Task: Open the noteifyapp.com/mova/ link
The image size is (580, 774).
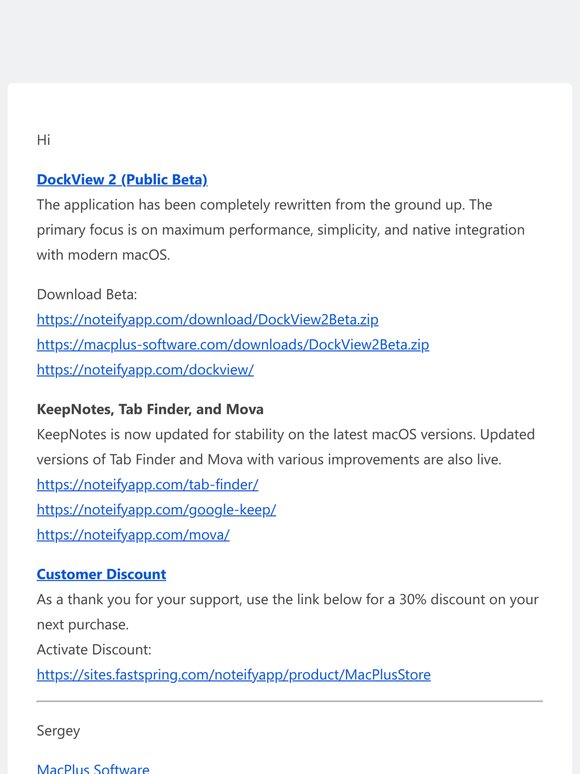Action: click(133, 535)
